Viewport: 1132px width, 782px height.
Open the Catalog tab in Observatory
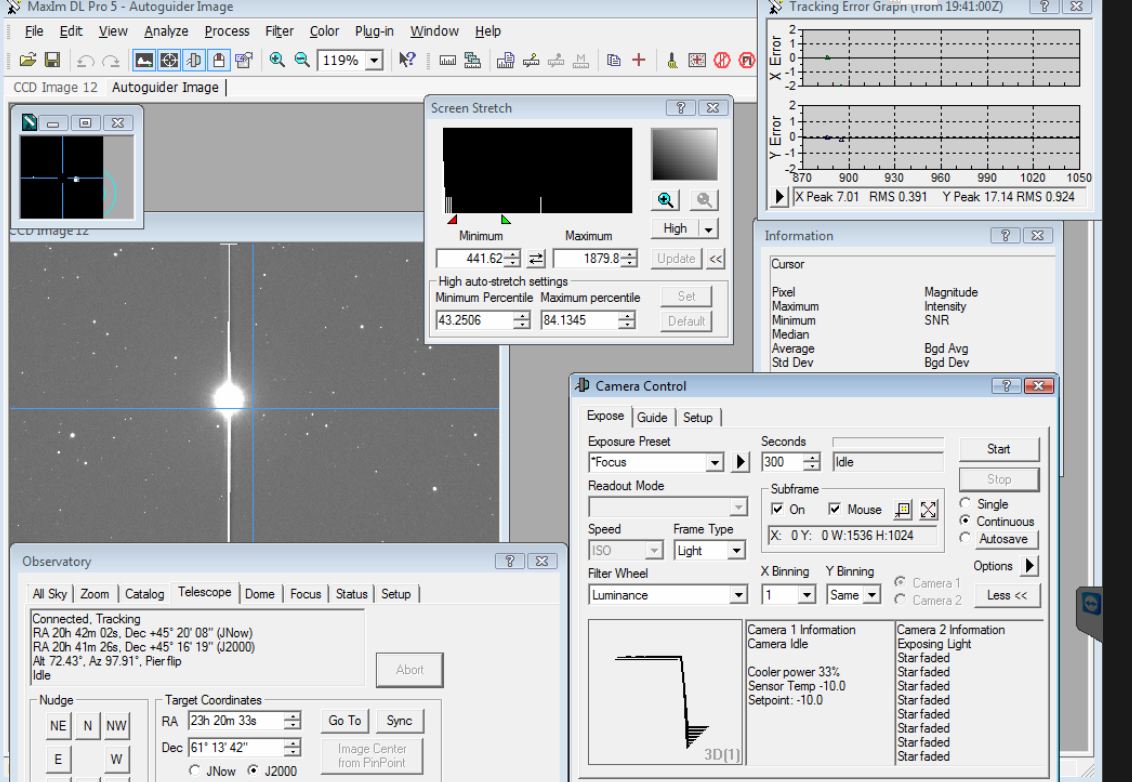(x=144, y=594)
